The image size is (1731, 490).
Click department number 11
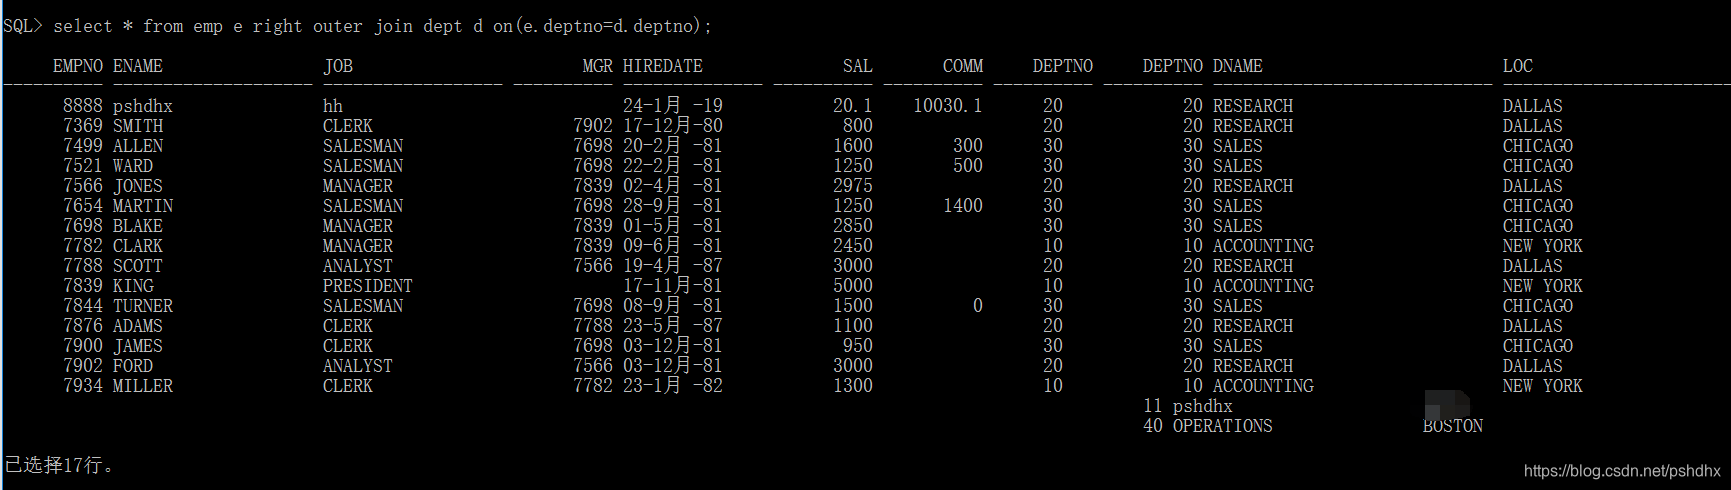pos(1153,406)
